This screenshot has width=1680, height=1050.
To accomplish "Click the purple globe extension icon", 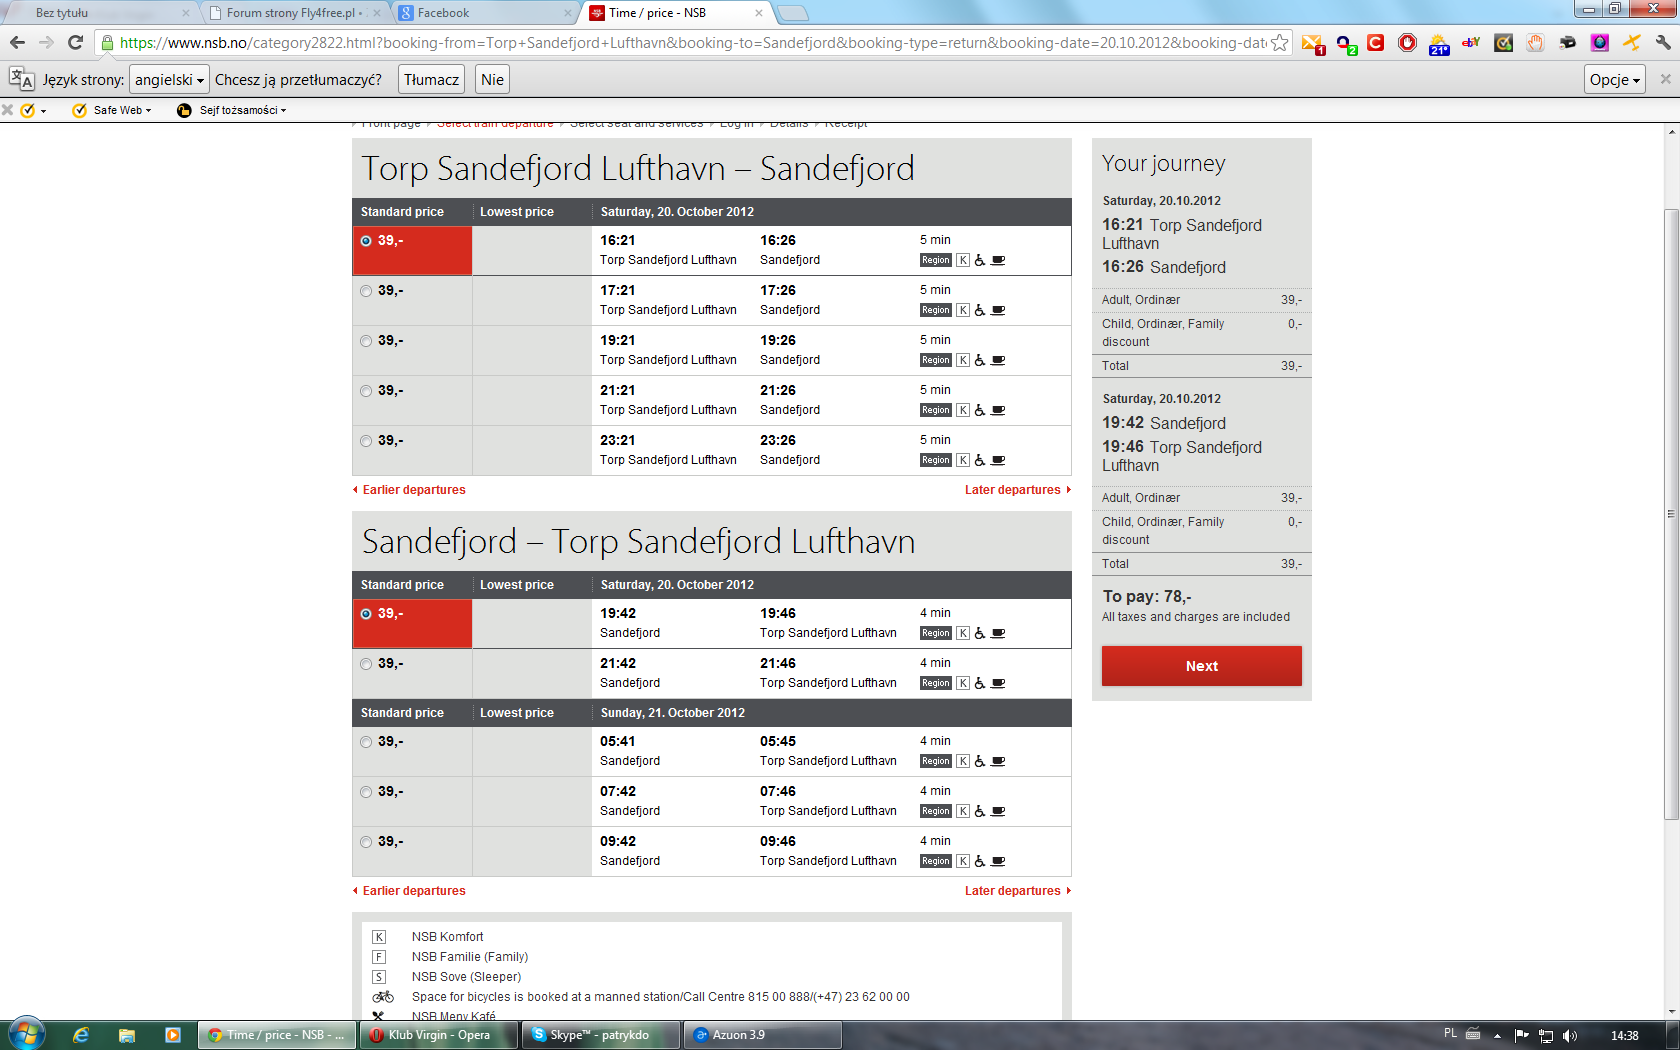I will pyautogui.click(x=1599, y=43).
